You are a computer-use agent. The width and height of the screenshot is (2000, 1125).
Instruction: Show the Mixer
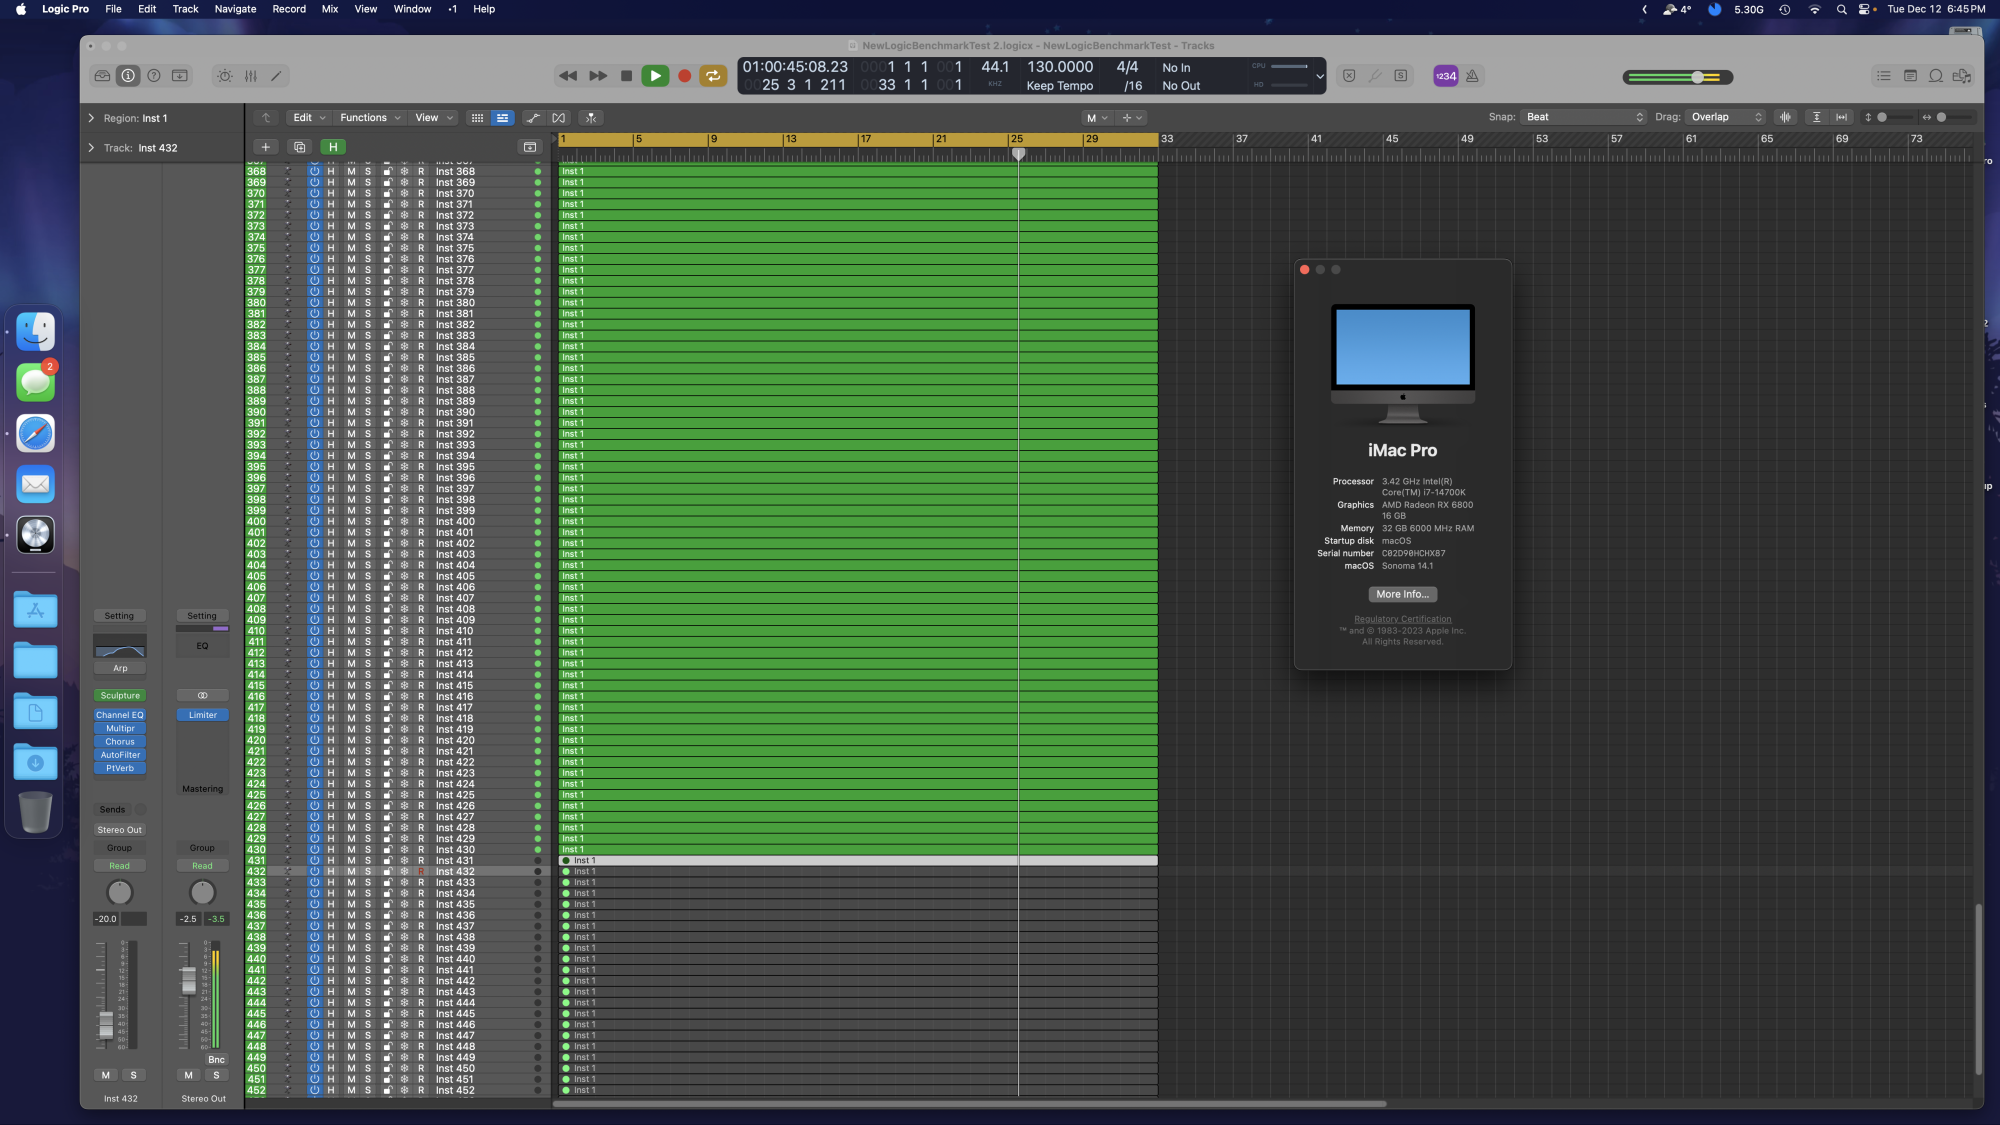tap(251, 76)
